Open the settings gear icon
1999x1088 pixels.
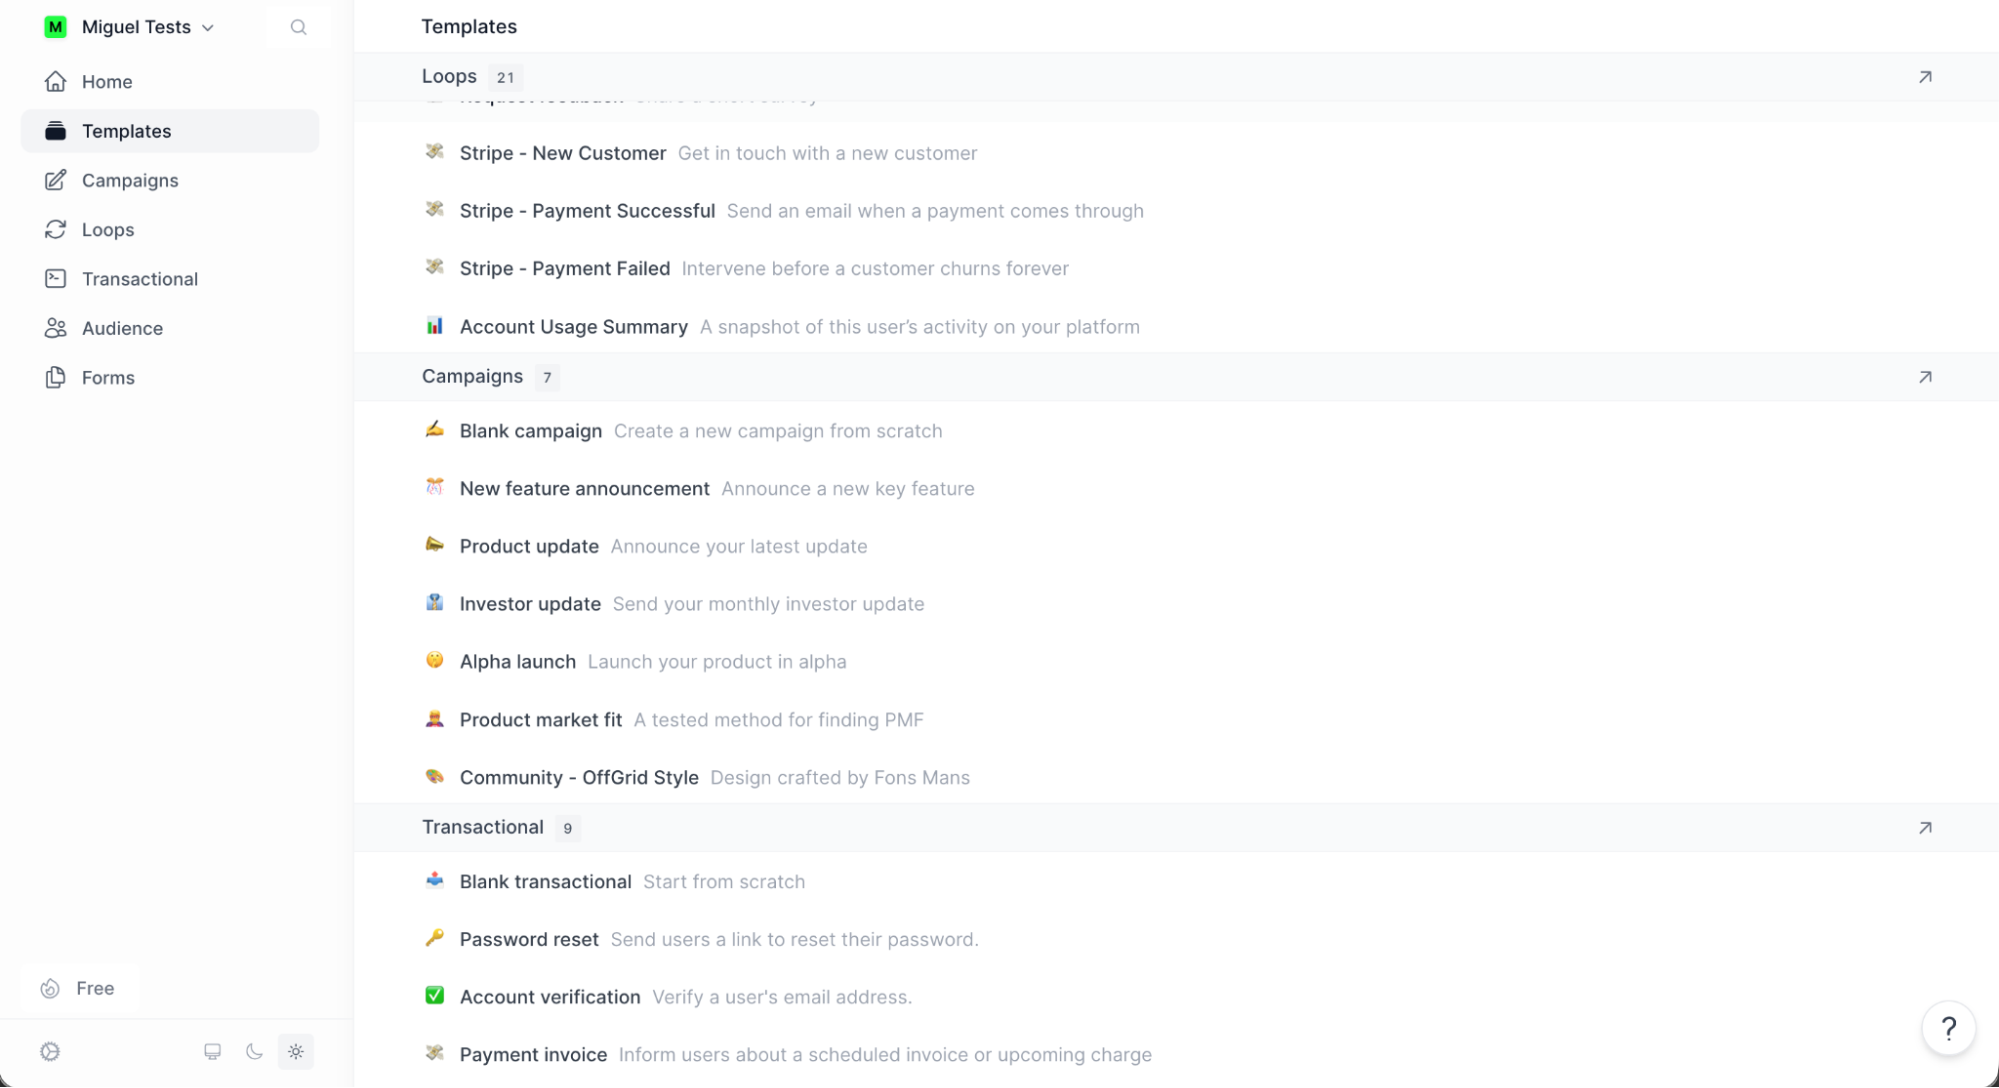pos(50,1051)
